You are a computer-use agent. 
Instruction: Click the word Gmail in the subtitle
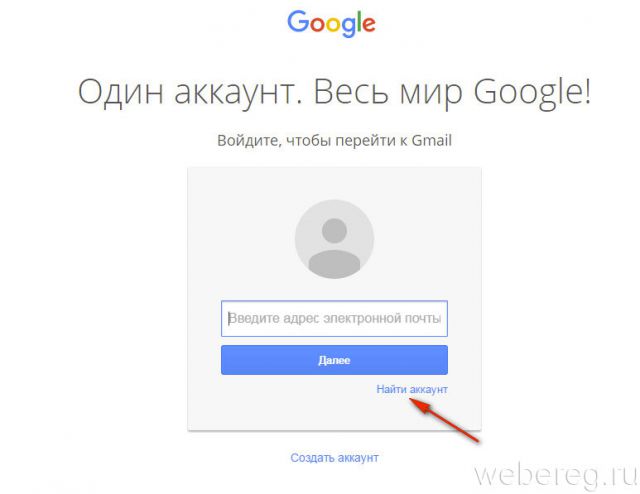(432, 140)
